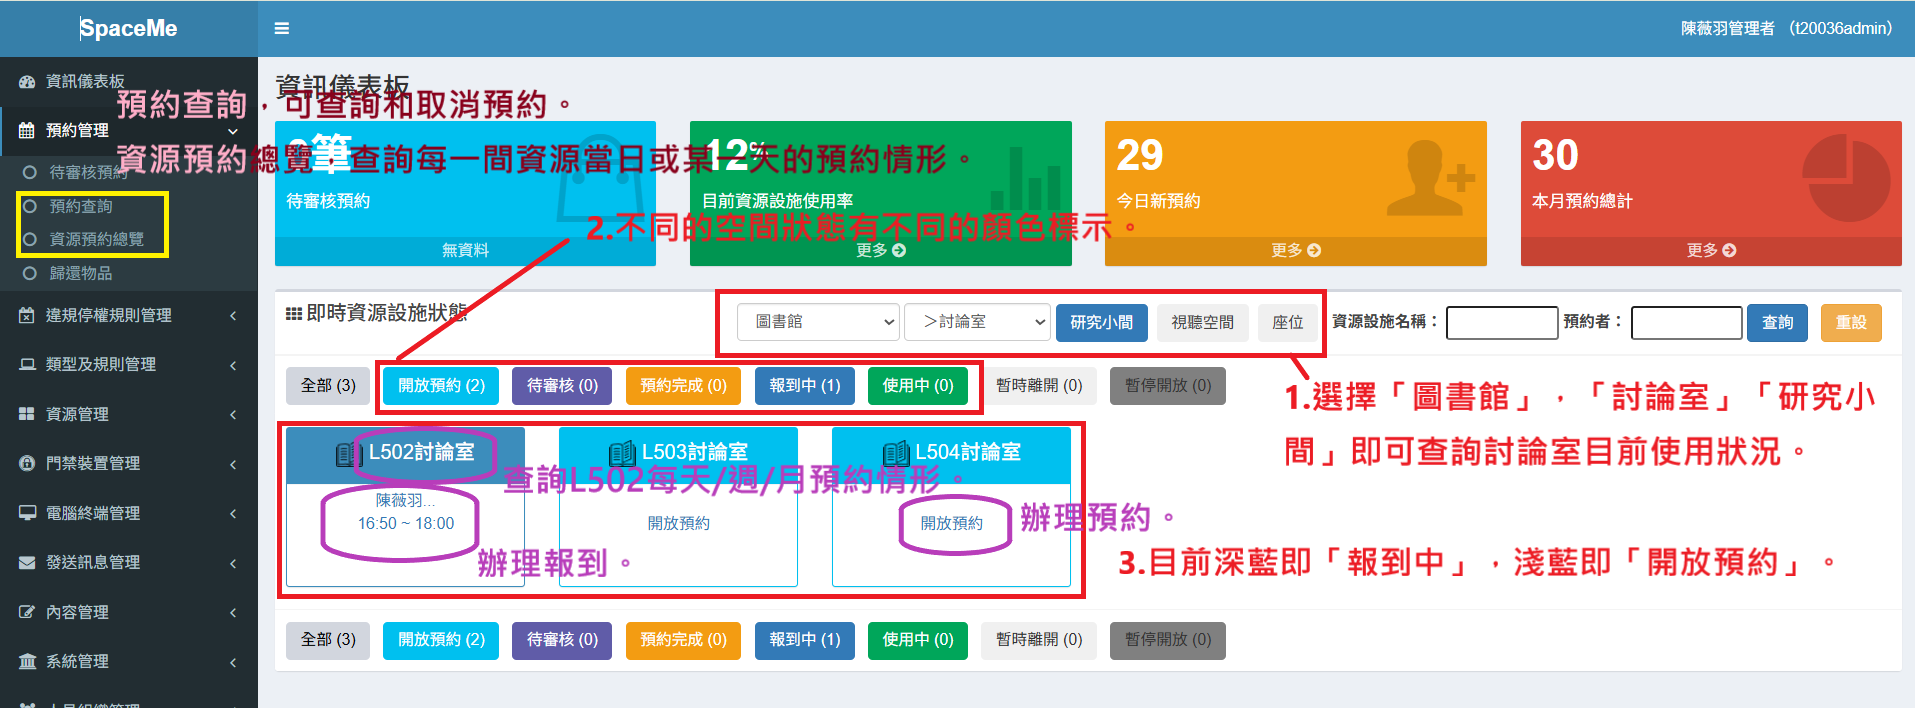
Task: Click the 資源設施名稱 text input field
Action: (x=1501, y=323)
